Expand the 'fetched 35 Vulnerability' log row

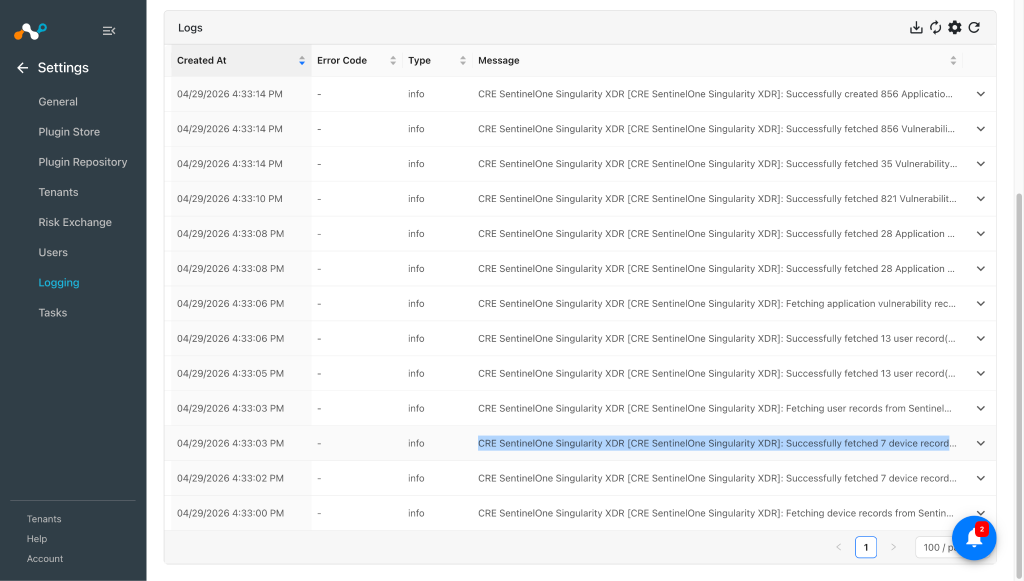click(x=980, y=164)
